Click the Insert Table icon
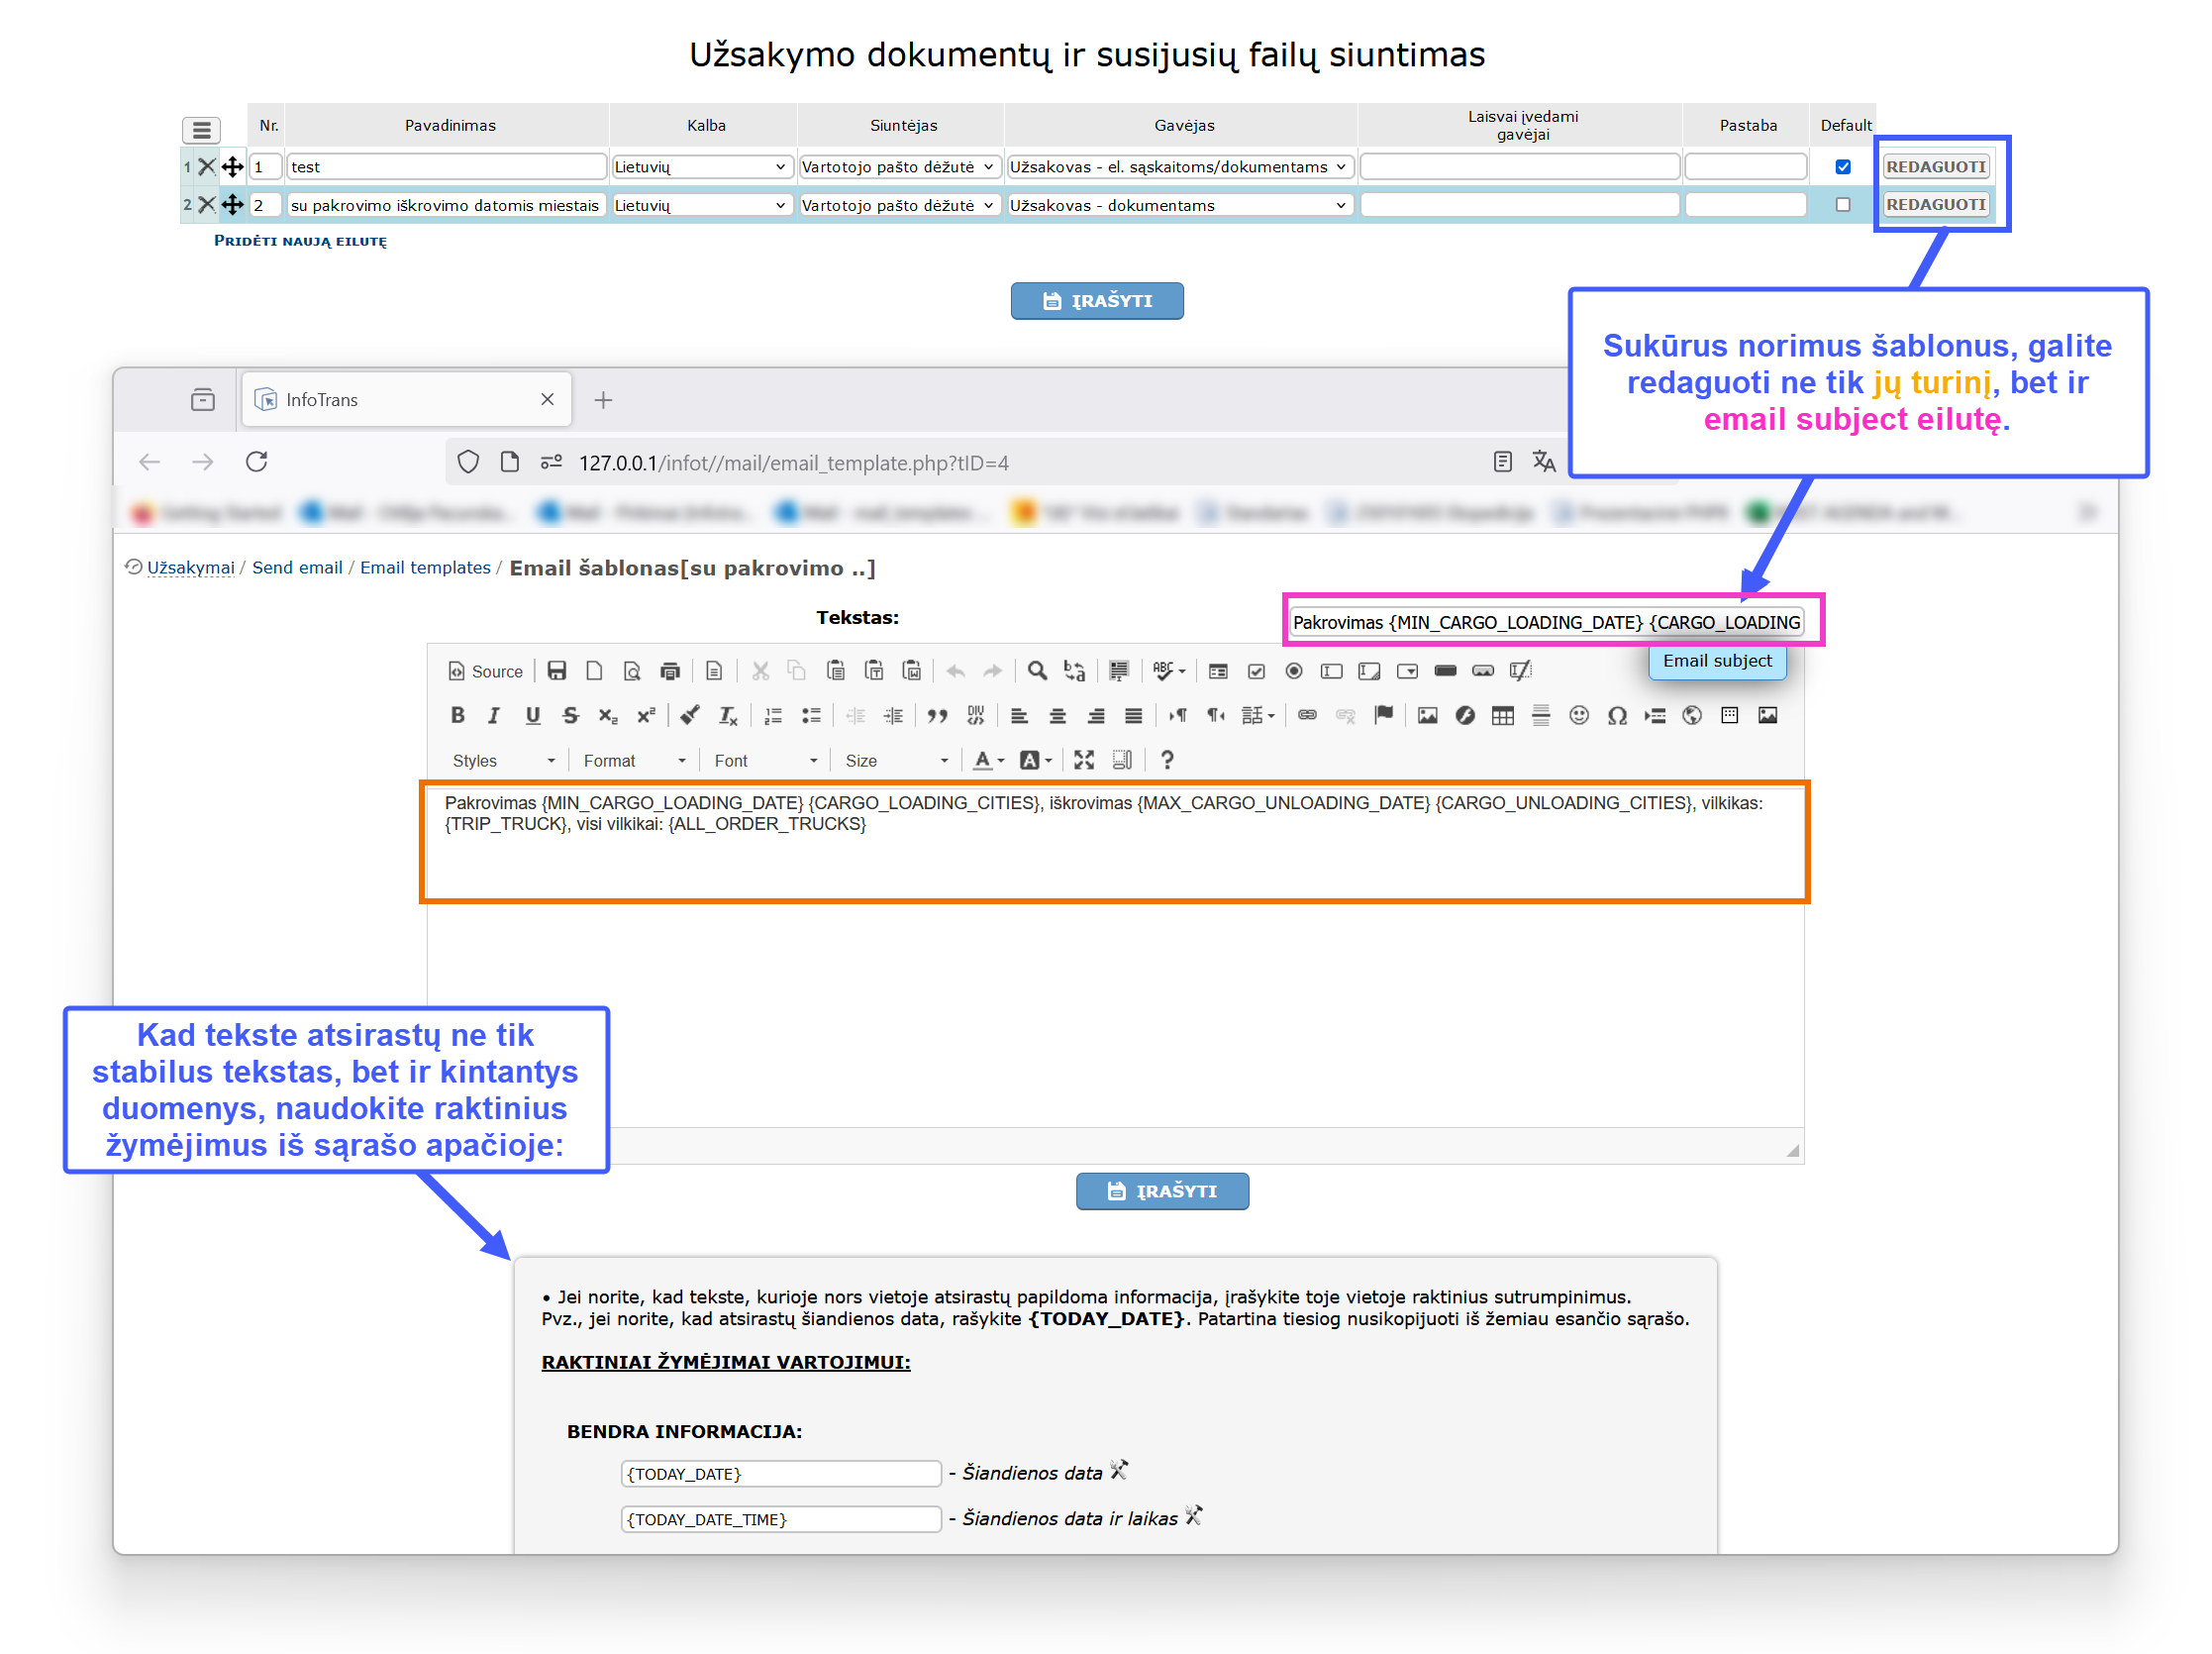 1502,715
